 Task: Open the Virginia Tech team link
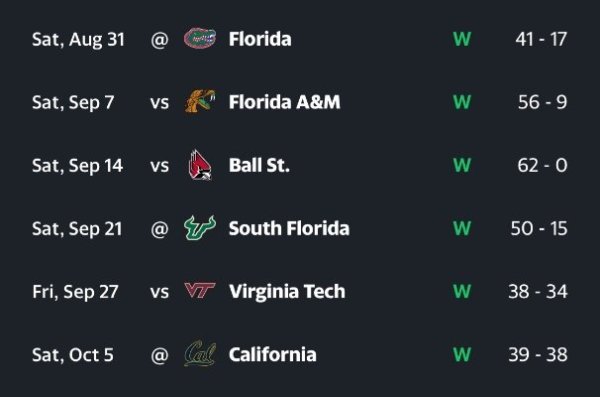point(287,292)
